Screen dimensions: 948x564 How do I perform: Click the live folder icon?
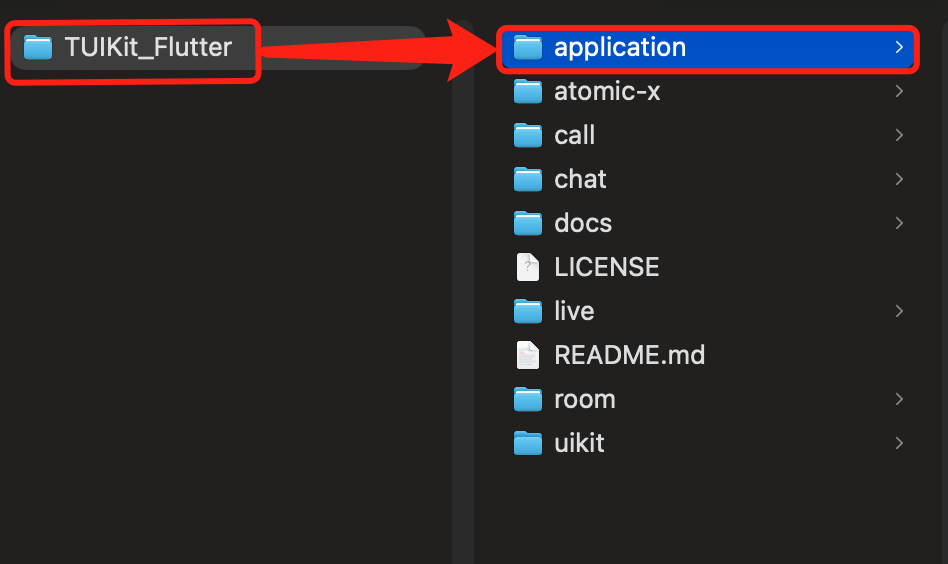pos(528,311)
